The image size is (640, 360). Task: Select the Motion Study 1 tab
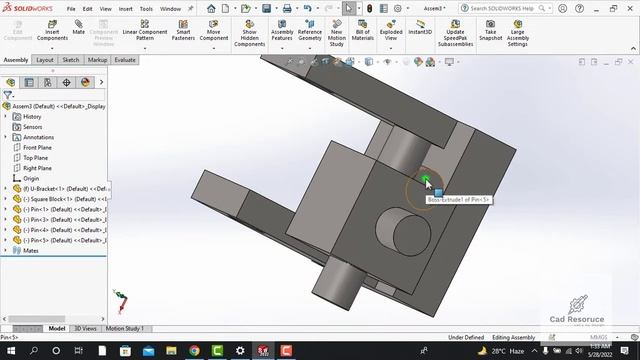125,328
